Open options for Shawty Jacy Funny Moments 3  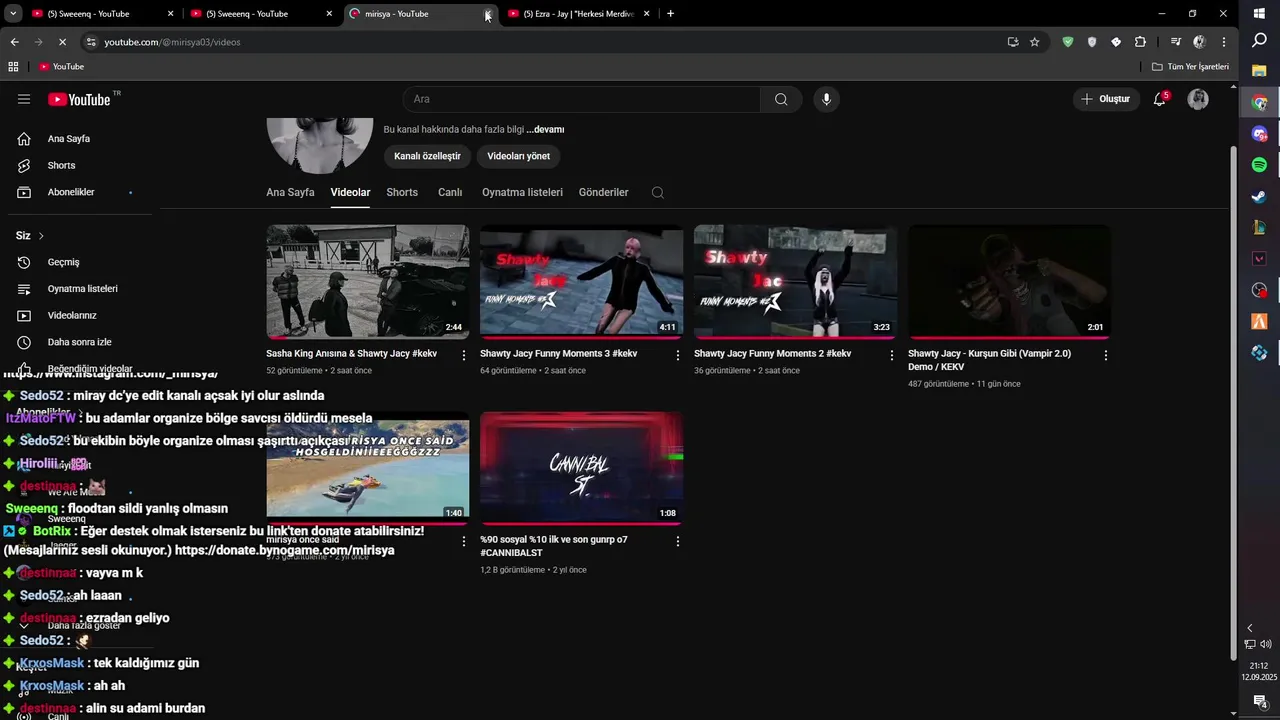coord(677,355)
